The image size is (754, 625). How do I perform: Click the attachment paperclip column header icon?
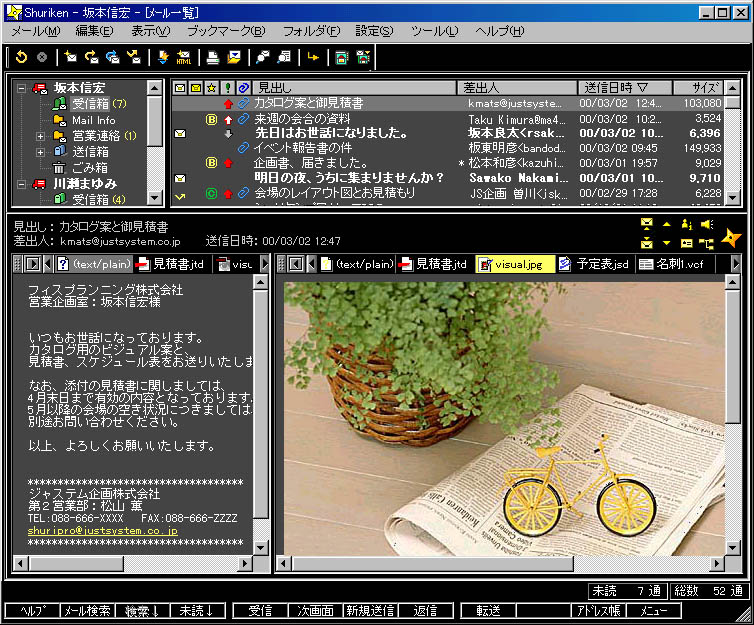(x=243, y=88)
